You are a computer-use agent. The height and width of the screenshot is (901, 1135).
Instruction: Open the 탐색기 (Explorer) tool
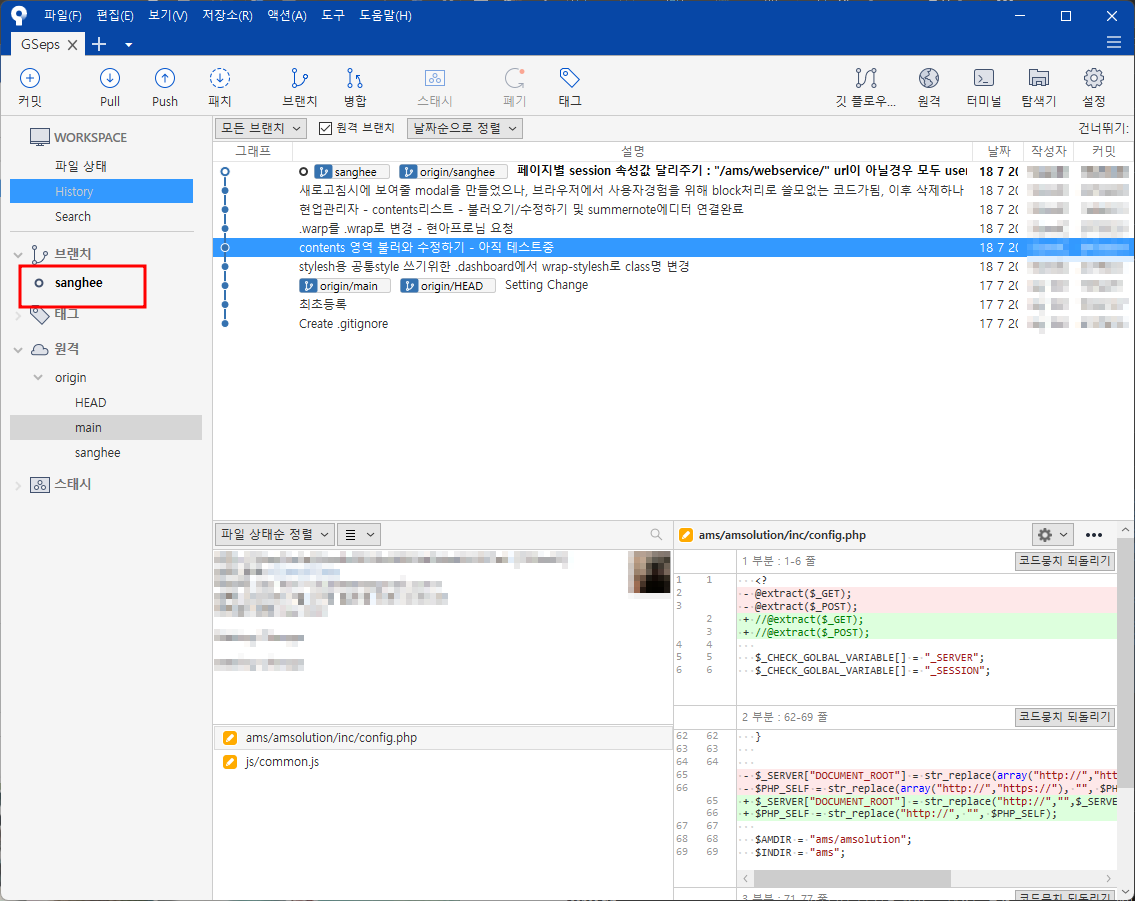(1039, 87)
